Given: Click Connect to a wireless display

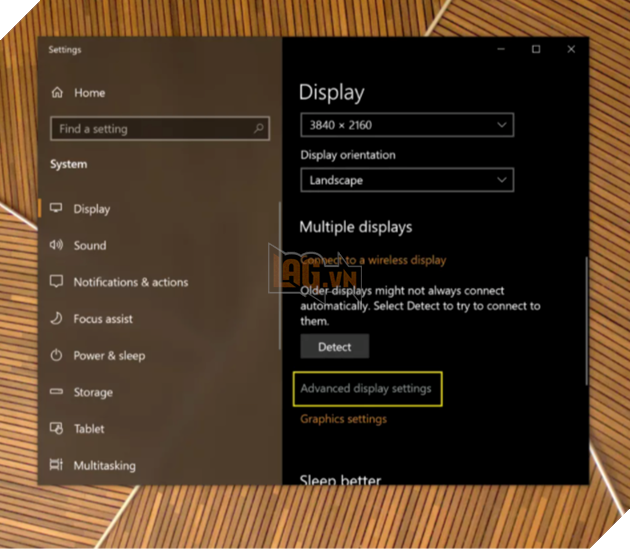Looking at the screenshot, I should pos(373,260).
